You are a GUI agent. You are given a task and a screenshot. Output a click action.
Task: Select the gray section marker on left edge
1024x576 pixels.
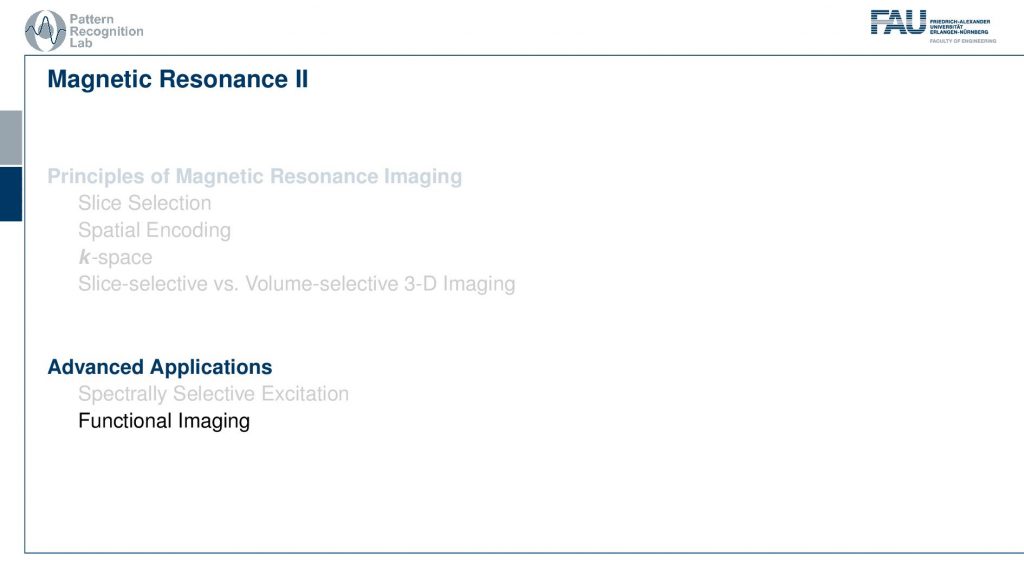pos(11,137)
